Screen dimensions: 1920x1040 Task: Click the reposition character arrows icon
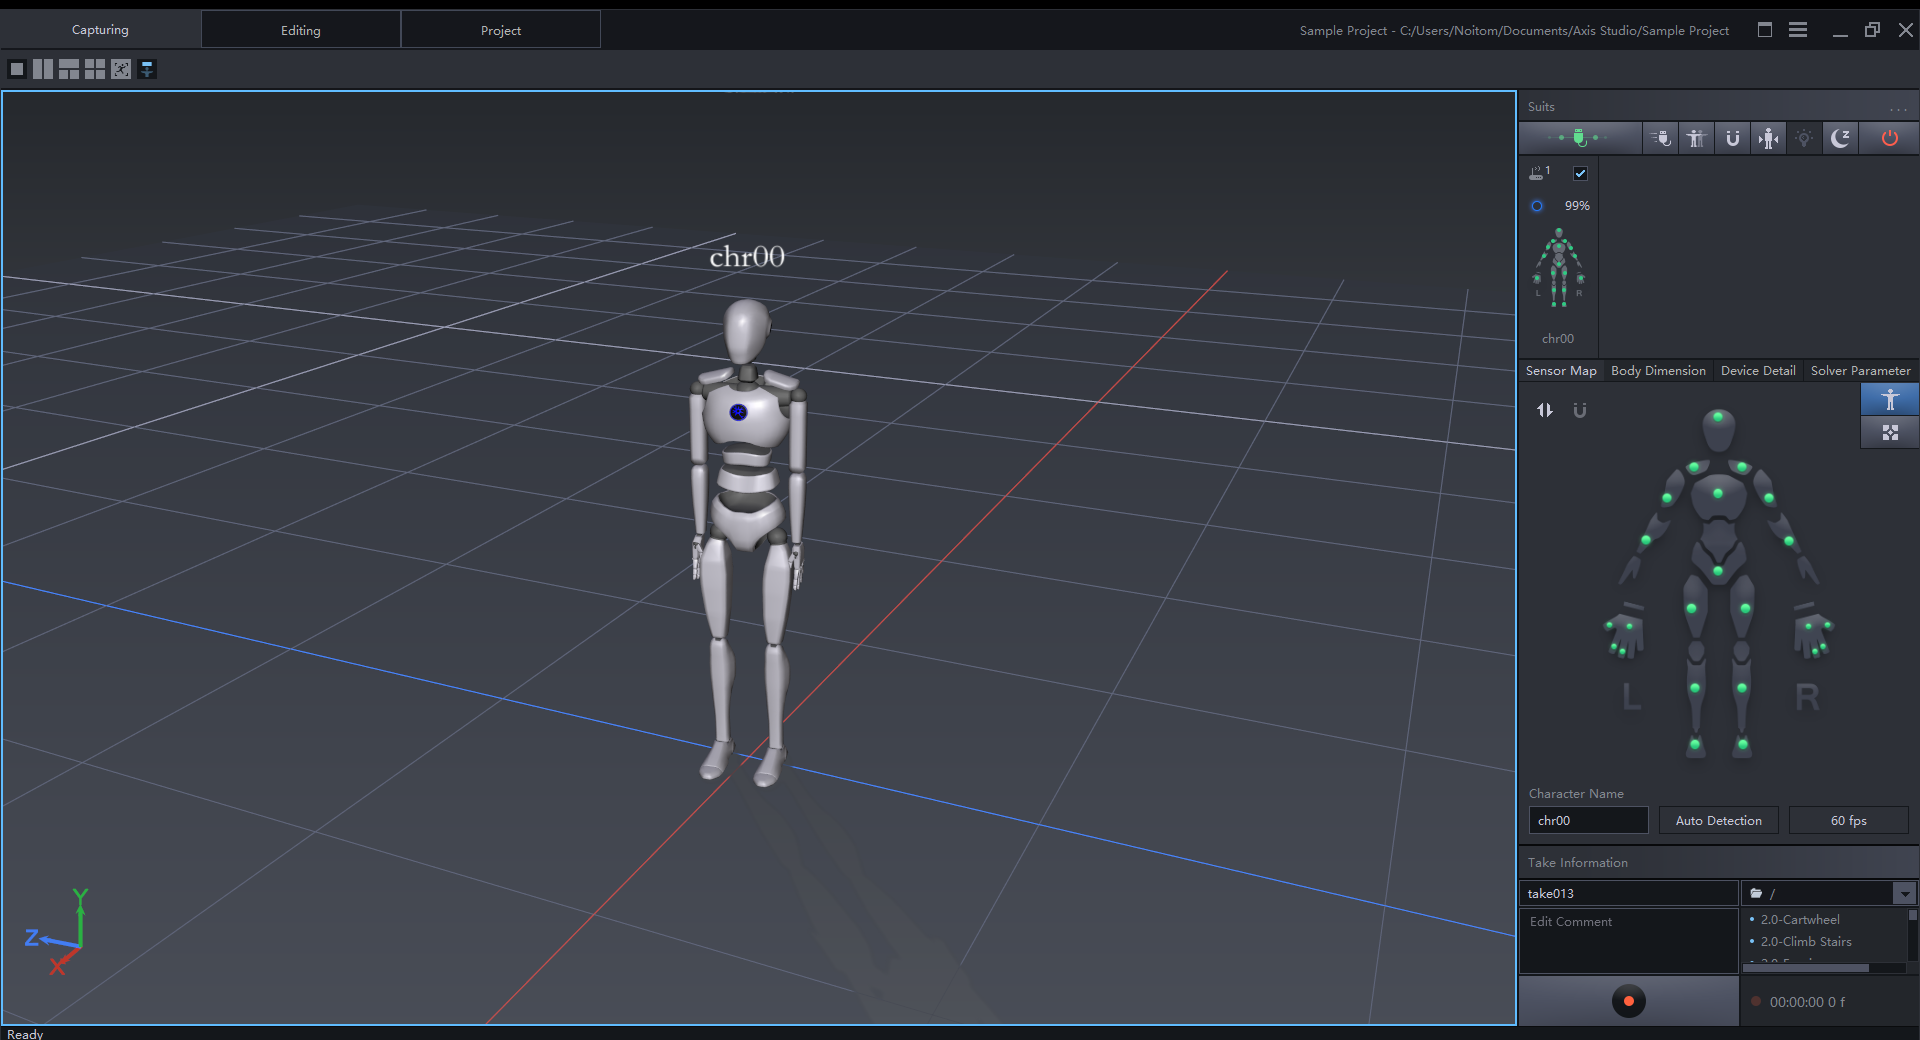[1768, 138]
